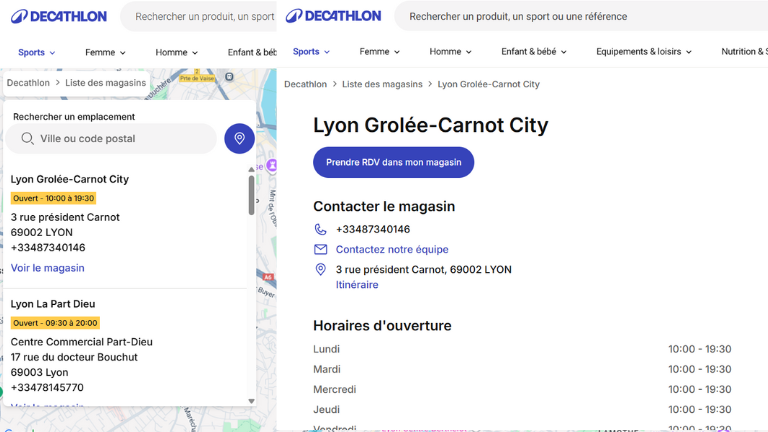Expand Femme dropdown in right window
This screenshot has height=432, width=768.
[380, 51]
